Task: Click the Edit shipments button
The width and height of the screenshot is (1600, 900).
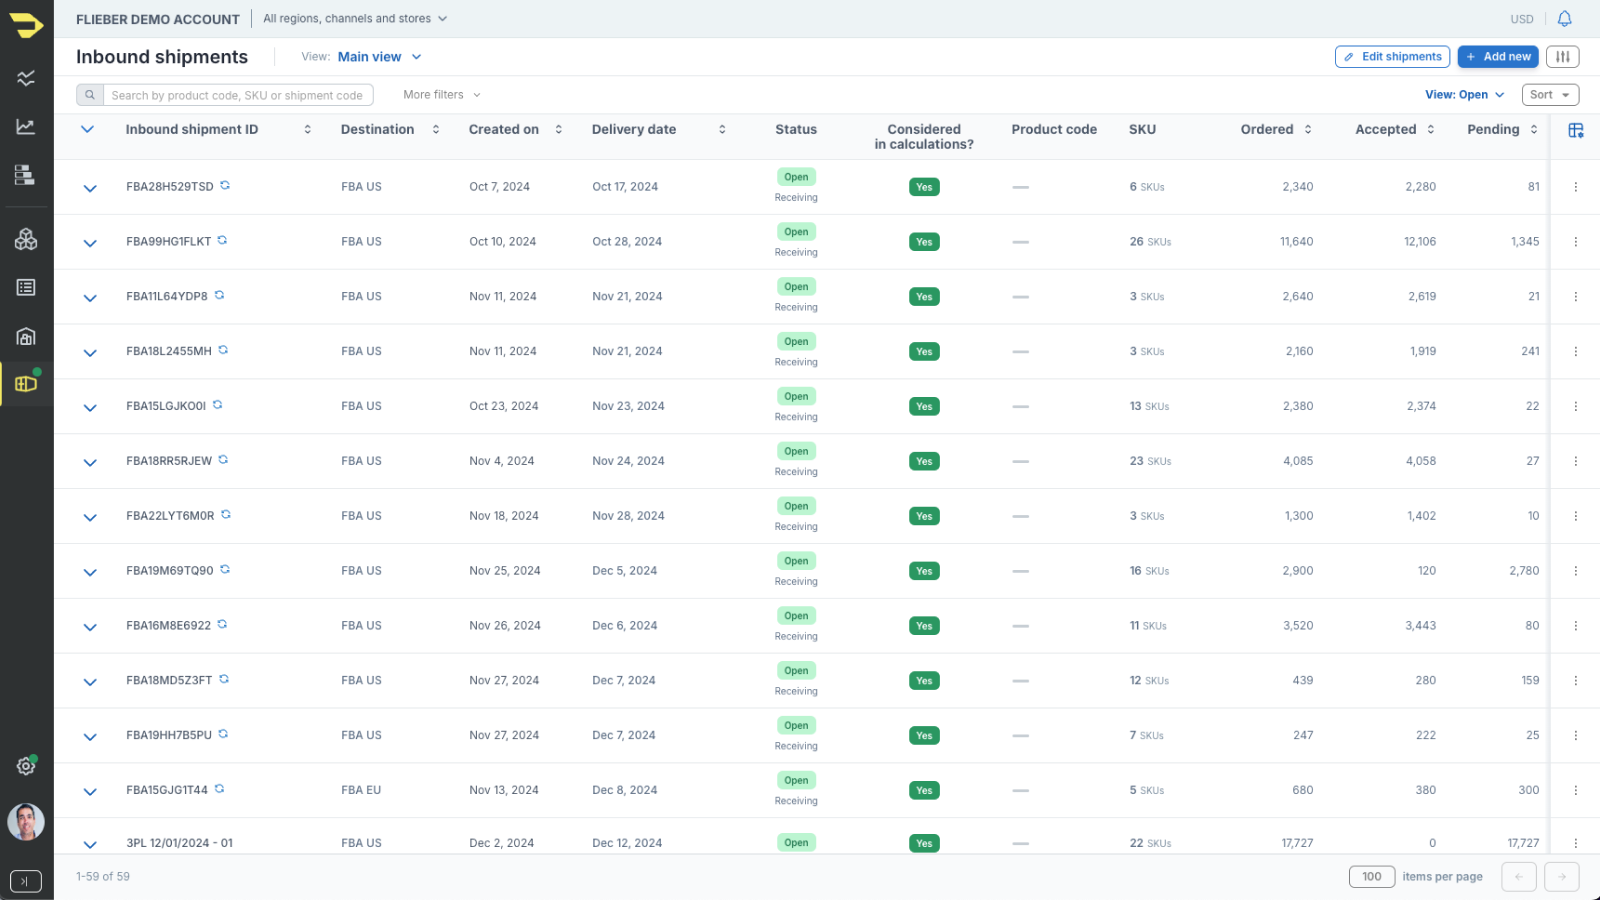Action: [1394, 57]
